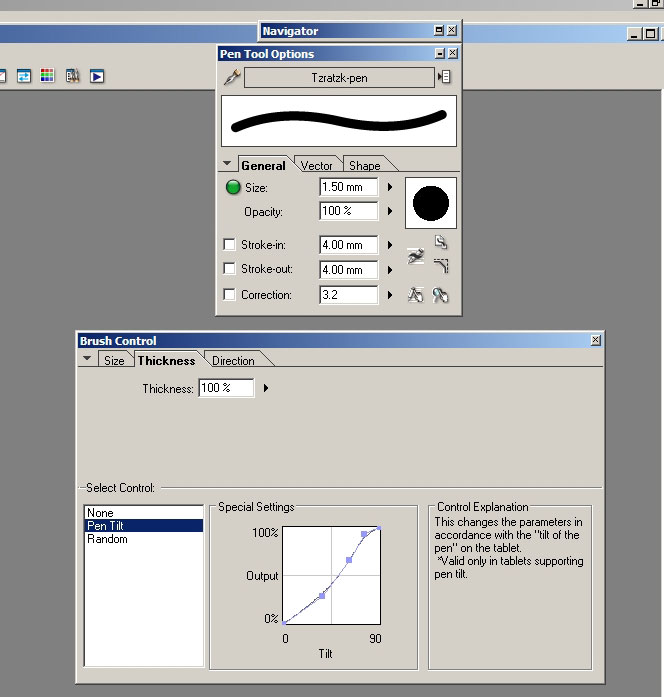Open the Opacity value slider arrow

(x=390, y=211)
